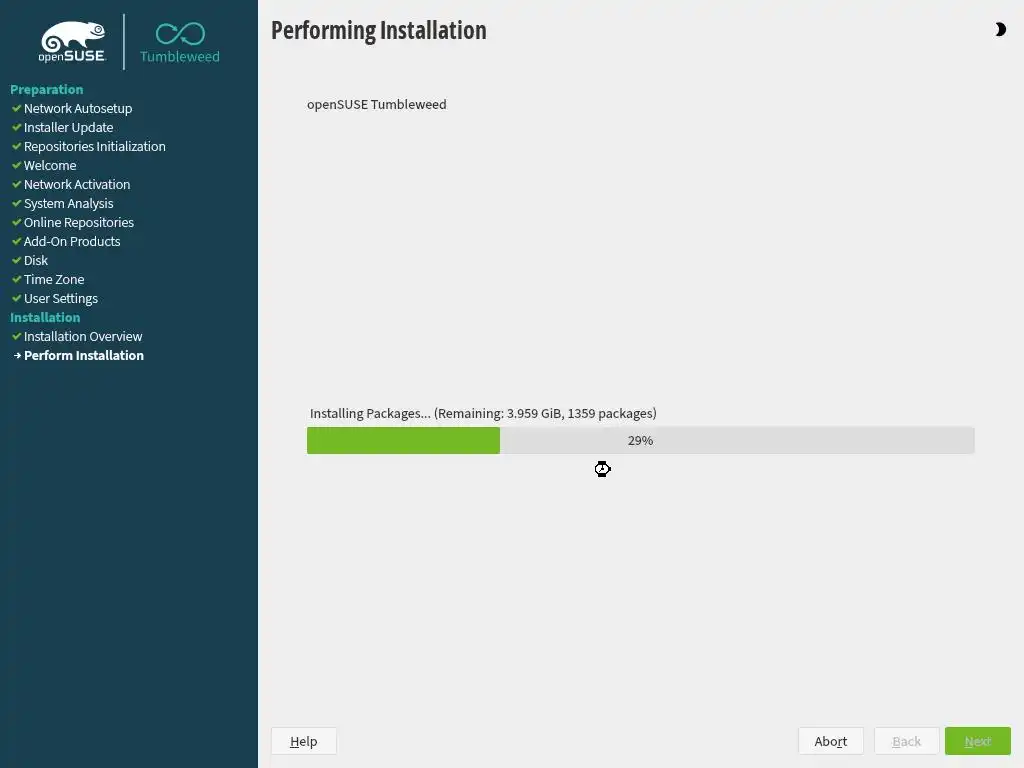The image size is (1024, 768).
Task: Click checkmark icon beside Installer Update
Action: click(x=17, y=127)
